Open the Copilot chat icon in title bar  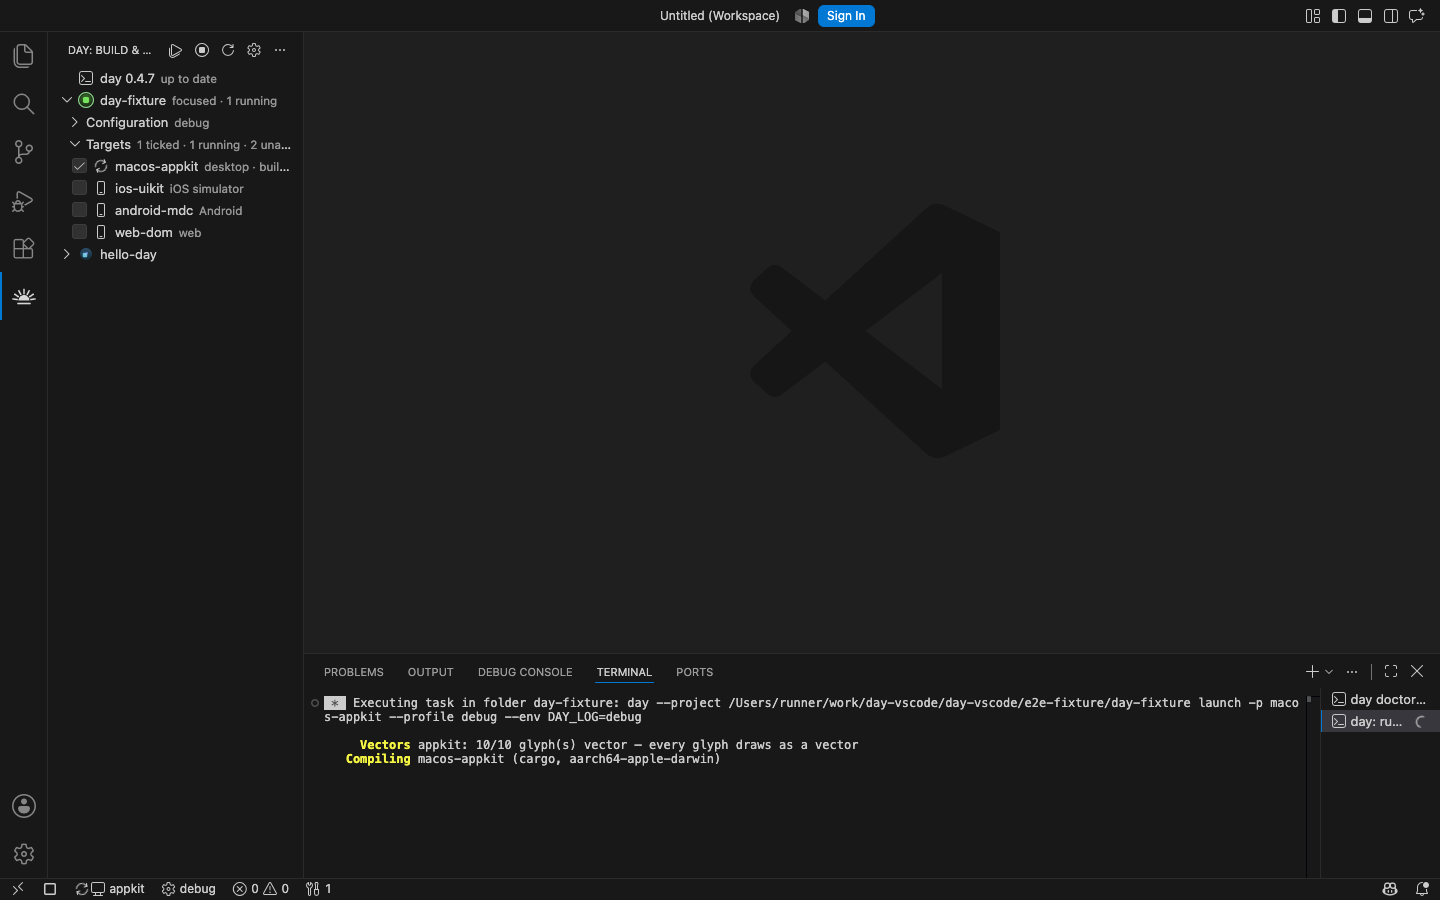(1417, 16)
